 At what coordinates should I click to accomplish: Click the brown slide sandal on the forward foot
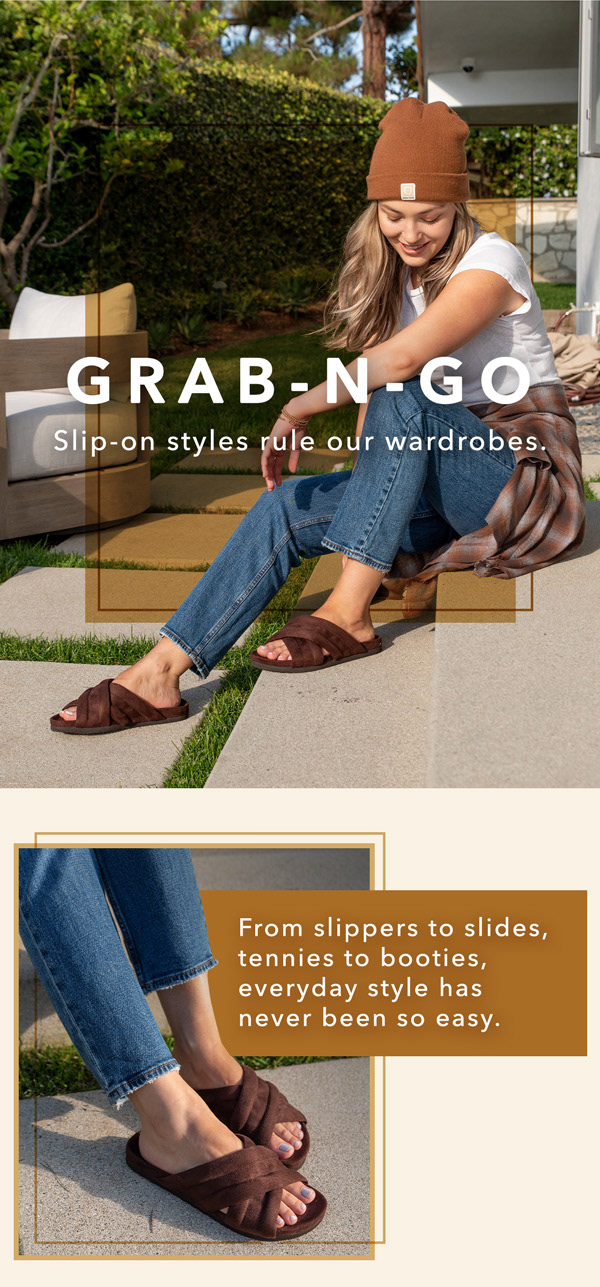click(x=120, y=706)
